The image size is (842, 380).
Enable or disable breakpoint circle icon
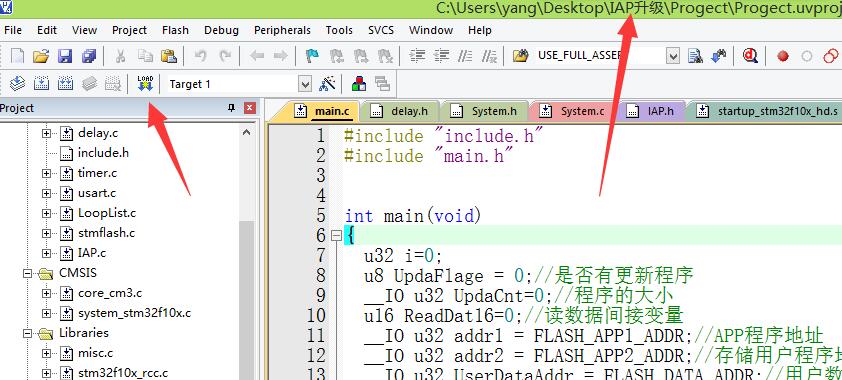point(807,56)
